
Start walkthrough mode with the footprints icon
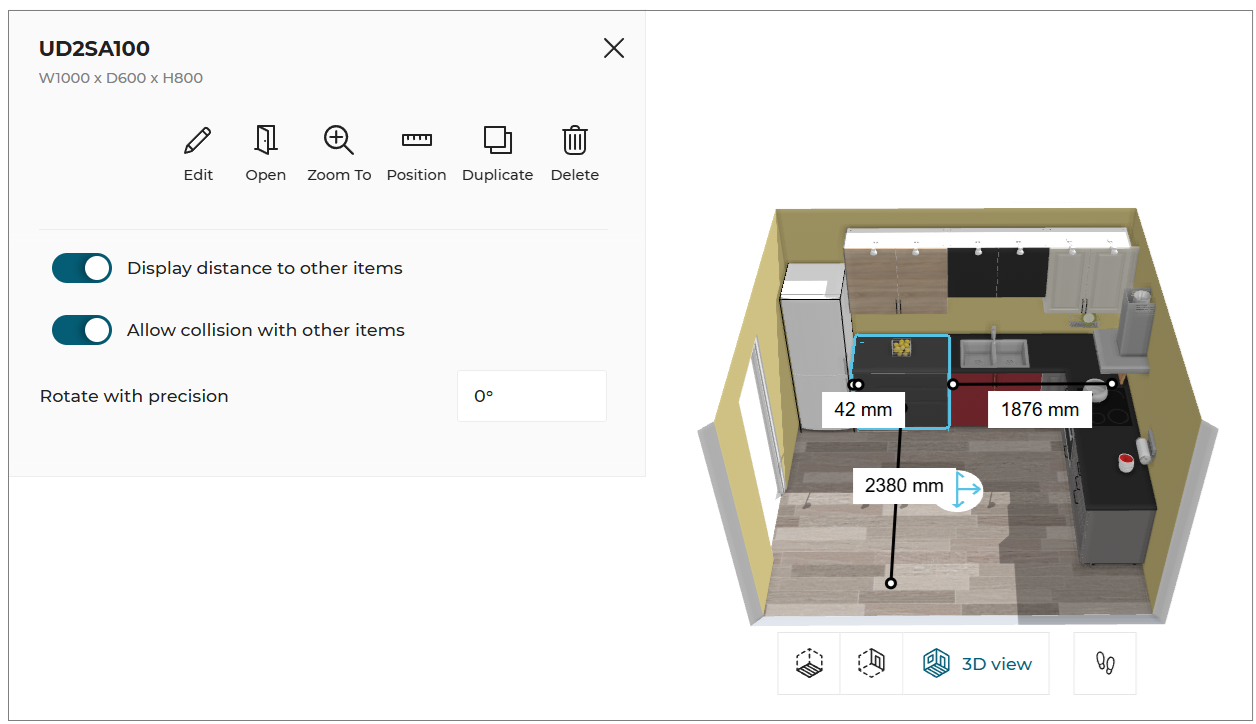[x=1104, y=662]
